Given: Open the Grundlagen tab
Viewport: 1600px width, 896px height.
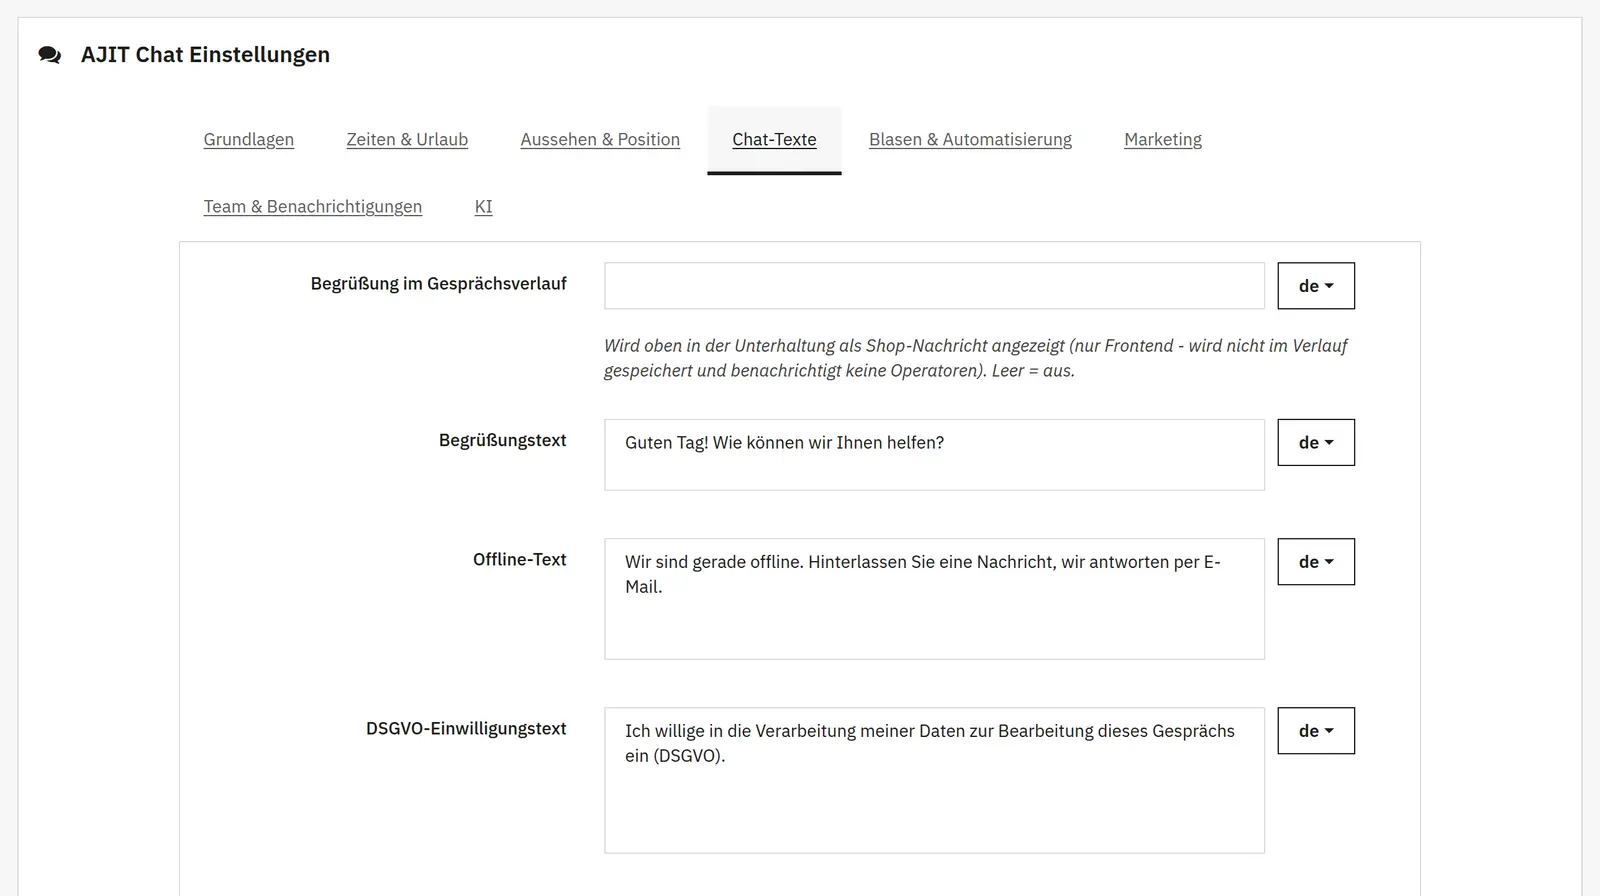Looking at the screenshot, I should pos(249,140).
